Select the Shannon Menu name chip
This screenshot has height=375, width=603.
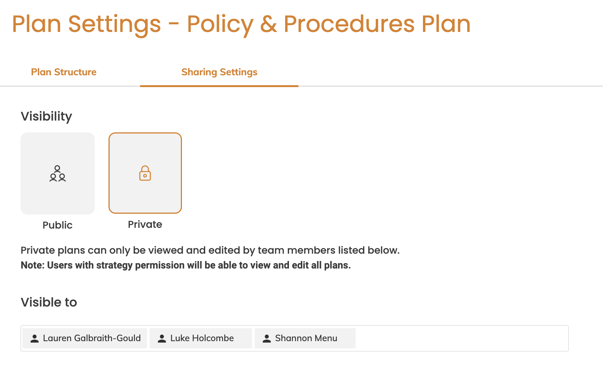click(x=305, y=338)
